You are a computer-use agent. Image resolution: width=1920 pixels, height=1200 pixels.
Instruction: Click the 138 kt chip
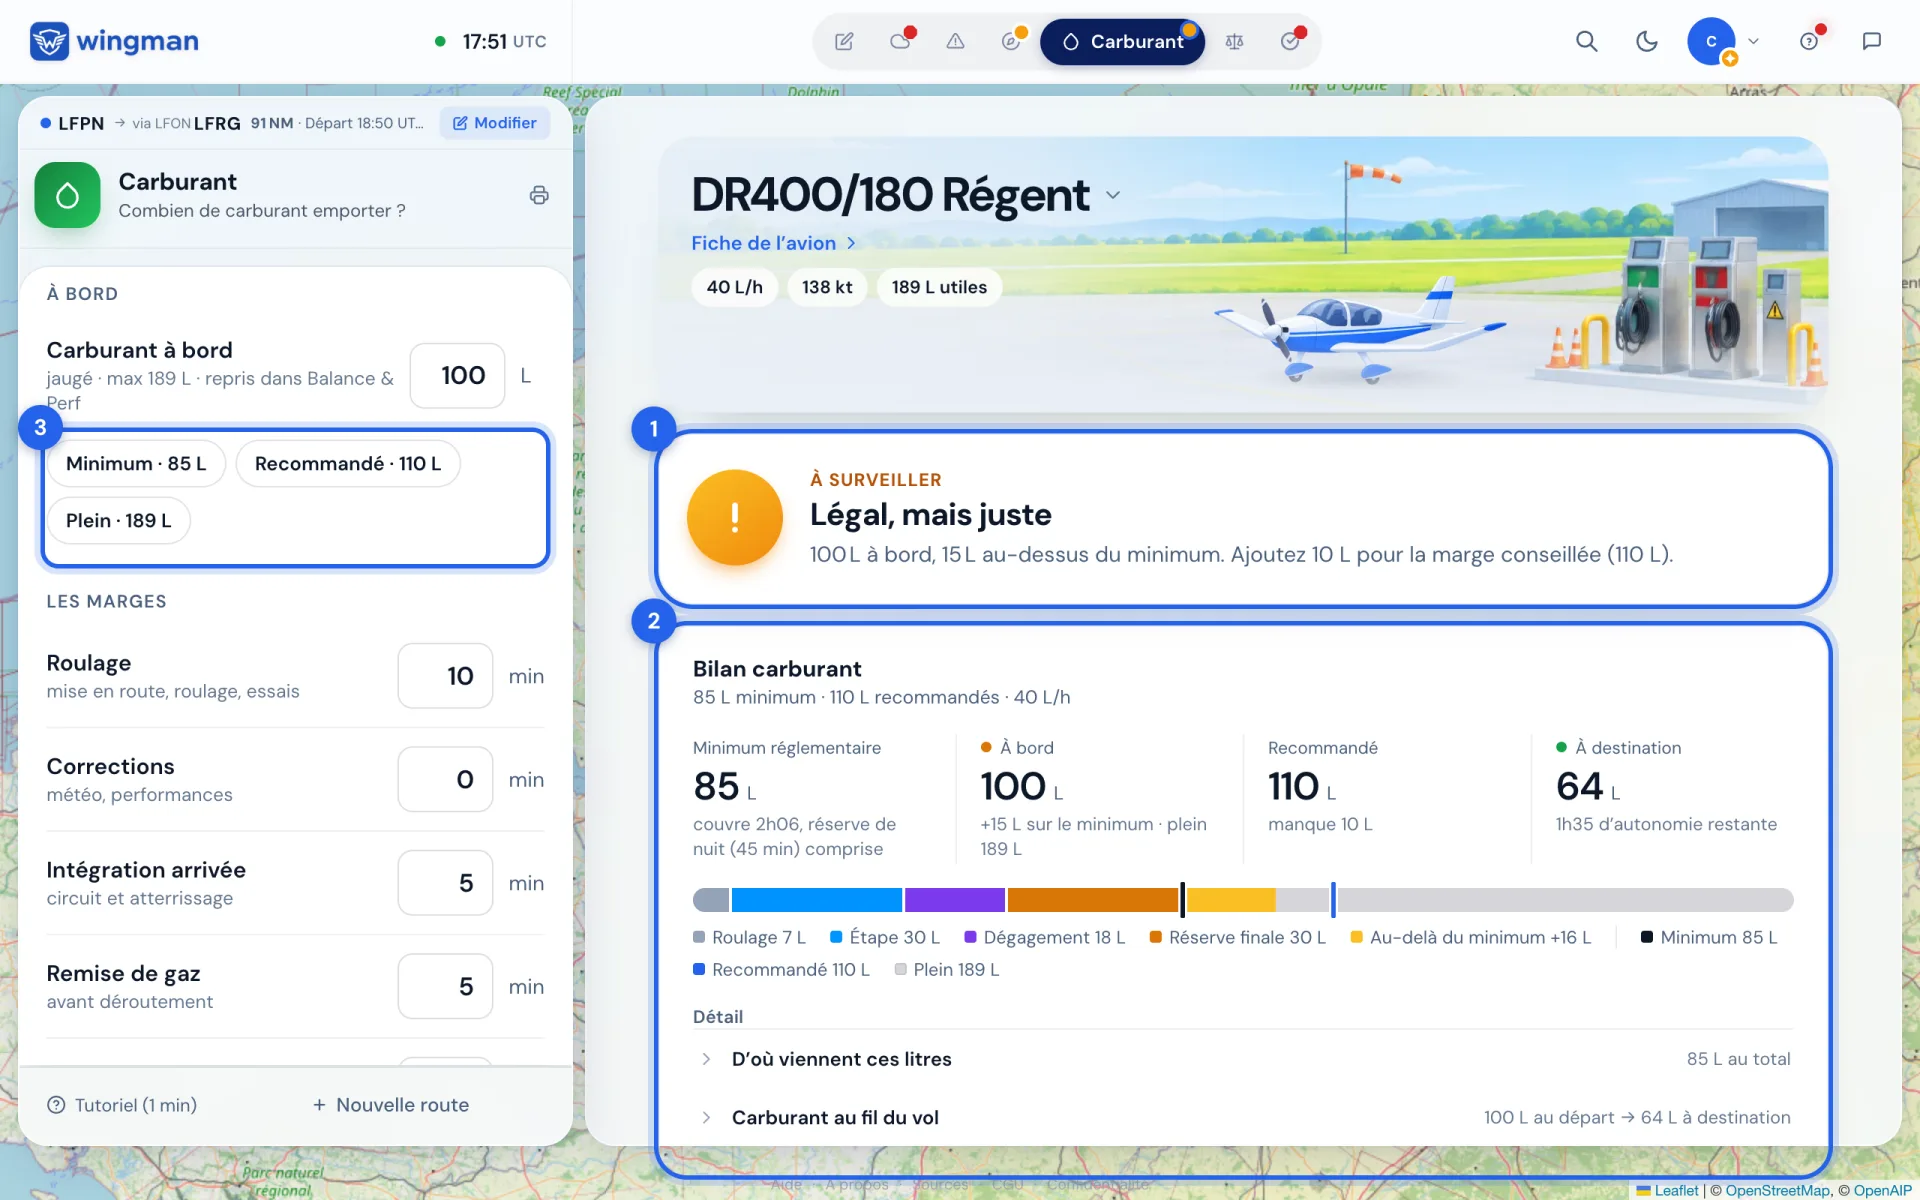[x=827, y=287]
